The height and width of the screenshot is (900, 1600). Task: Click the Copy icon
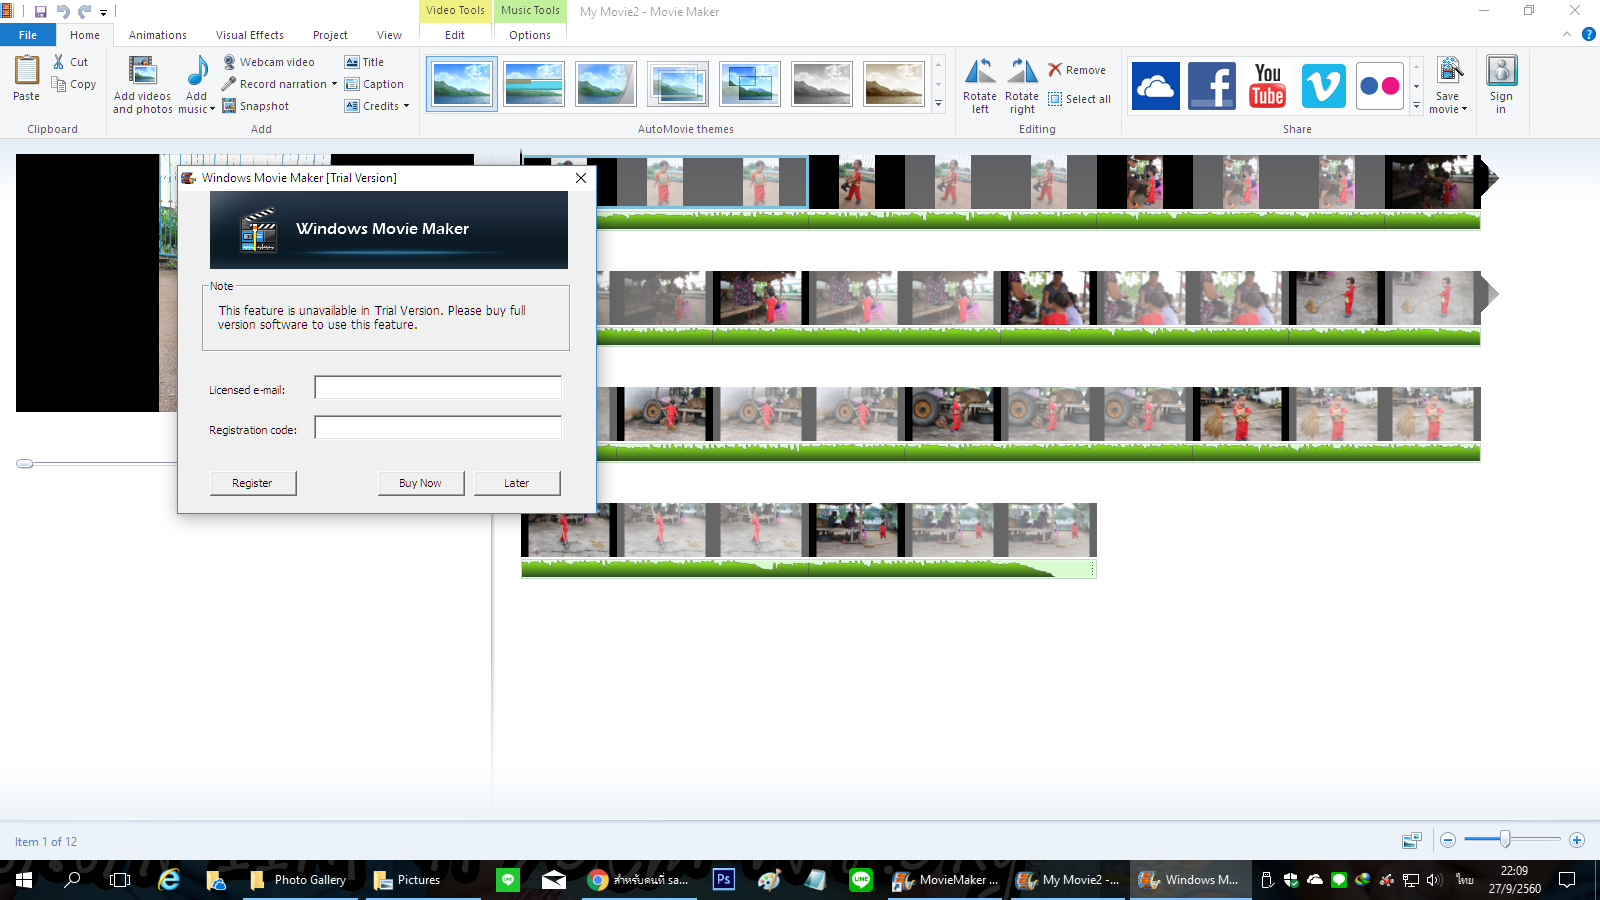click(x=59, y=84)
